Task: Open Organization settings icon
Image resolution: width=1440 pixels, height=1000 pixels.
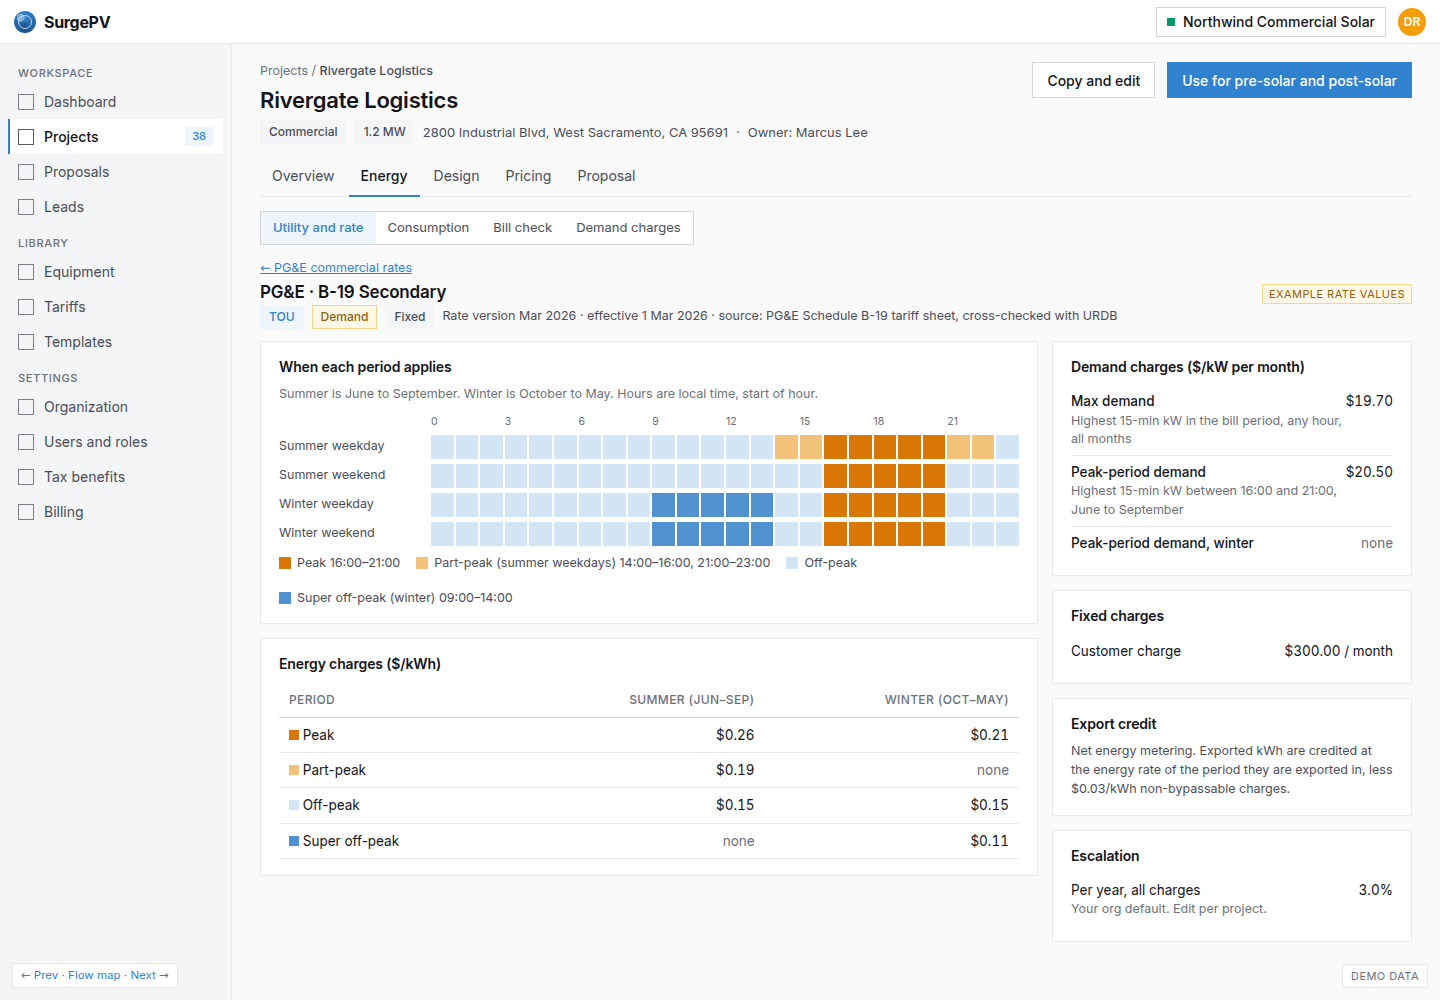Action: click(x=26, y=407)
